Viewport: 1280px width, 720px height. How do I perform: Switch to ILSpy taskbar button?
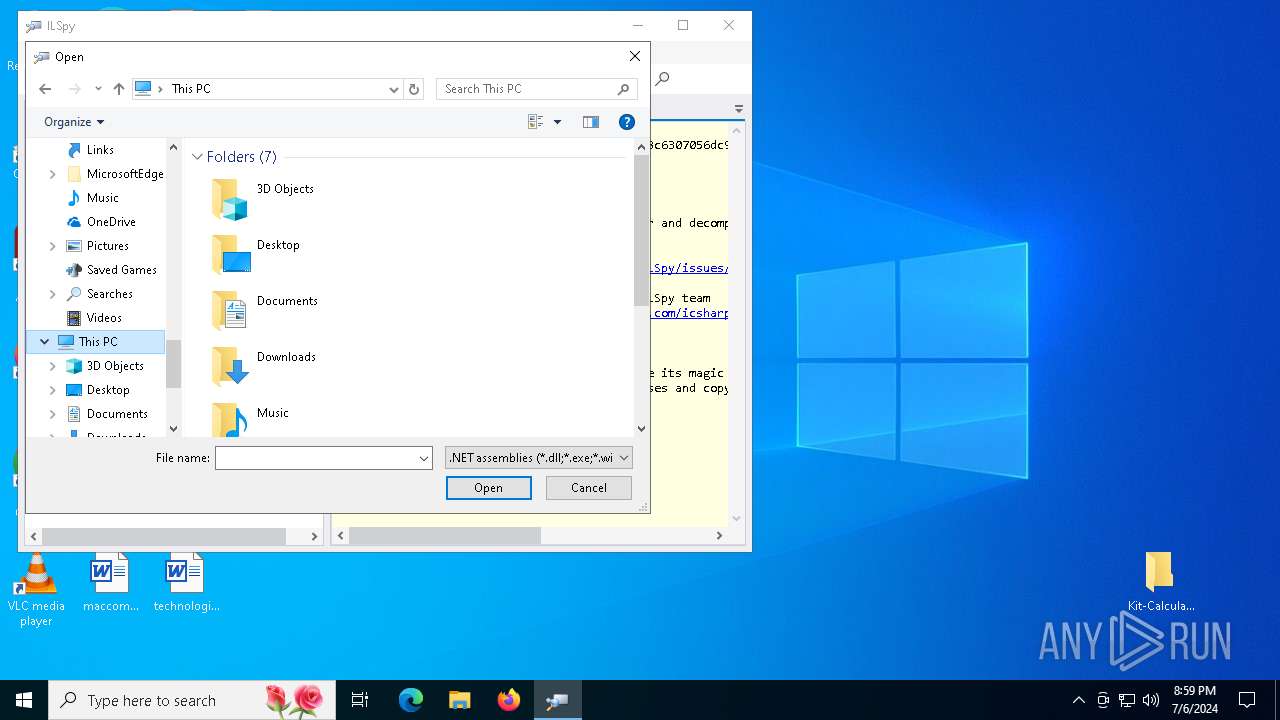tap(558, 700)
